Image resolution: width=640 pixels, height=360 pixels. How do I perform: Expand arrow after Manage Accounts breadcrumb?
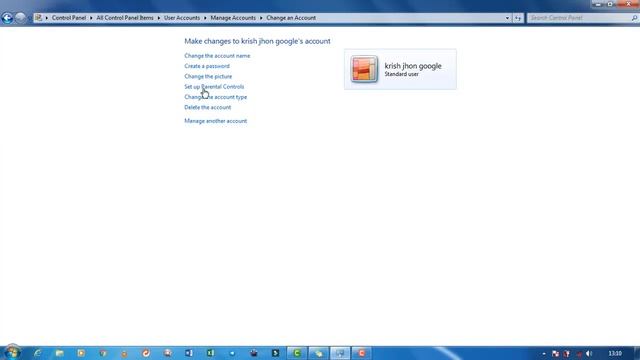tap(261, 18)
